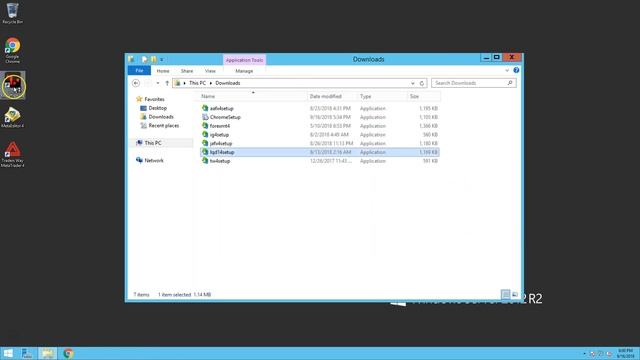The width and height of the screenshot is (640, 360).
Task: Click the tw4setup file icon
Action: pos(205,161)
